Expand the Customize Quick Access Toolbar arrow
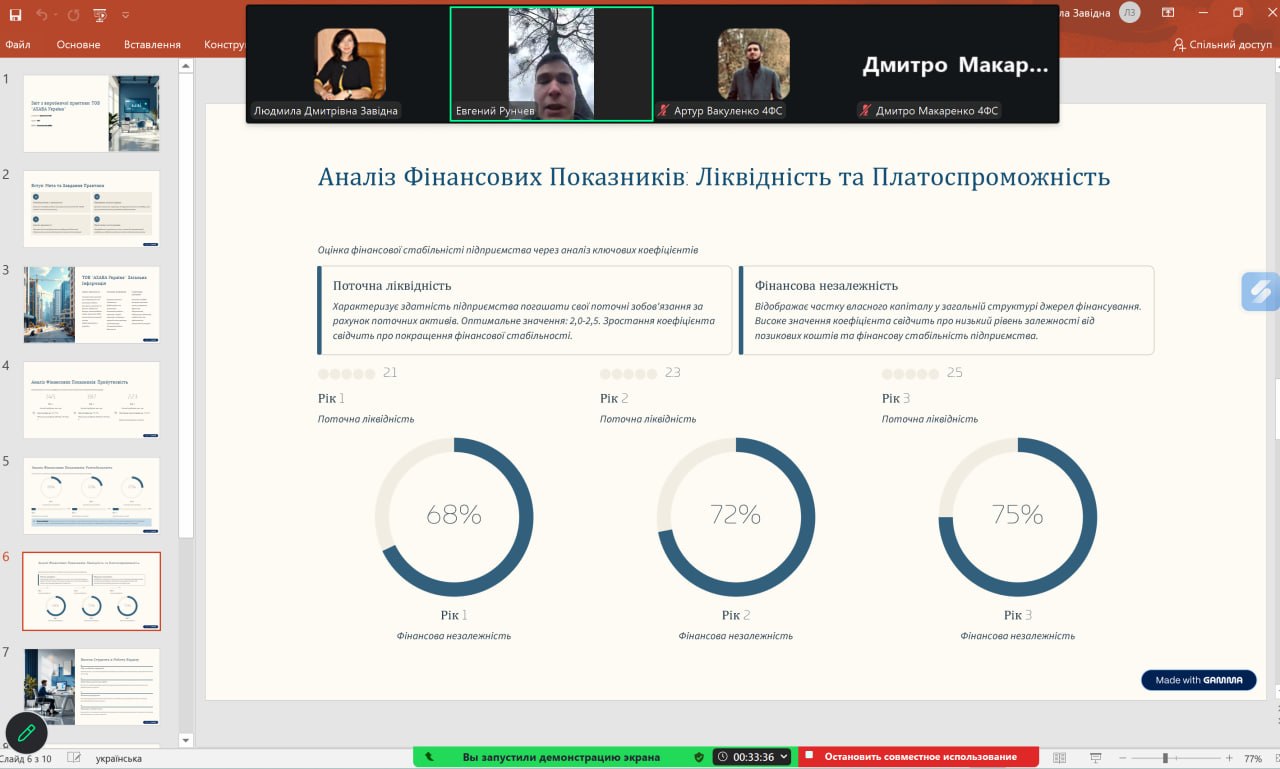The image size is (1280, 769). coord(125,15)
